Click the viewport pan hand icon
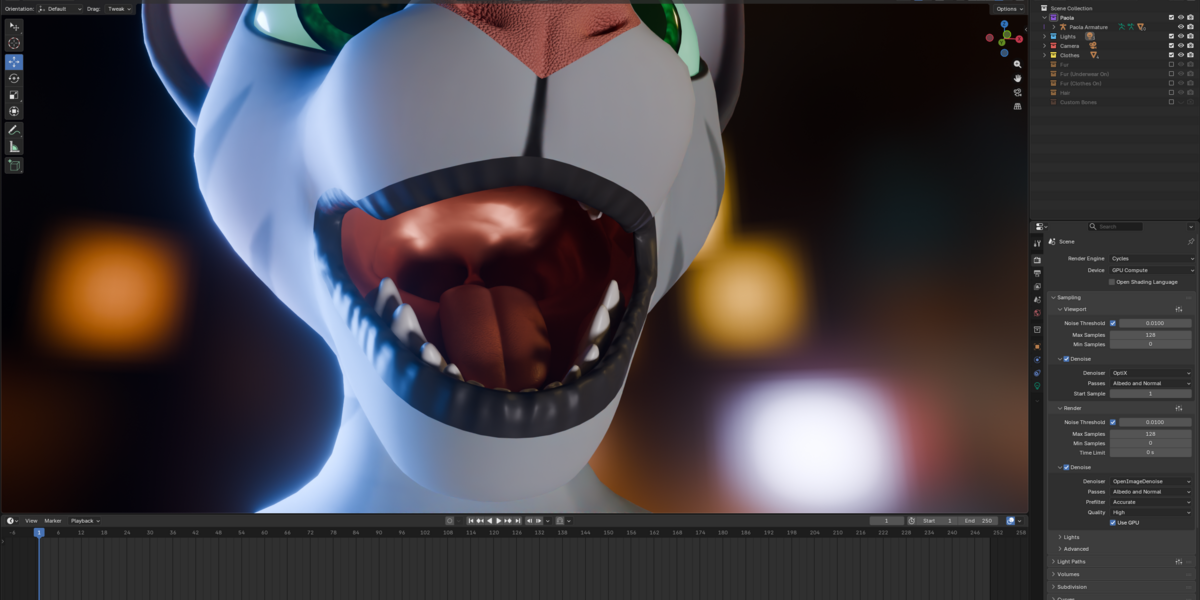Viewport: 1200px width, 600px height. [1017, 78]
